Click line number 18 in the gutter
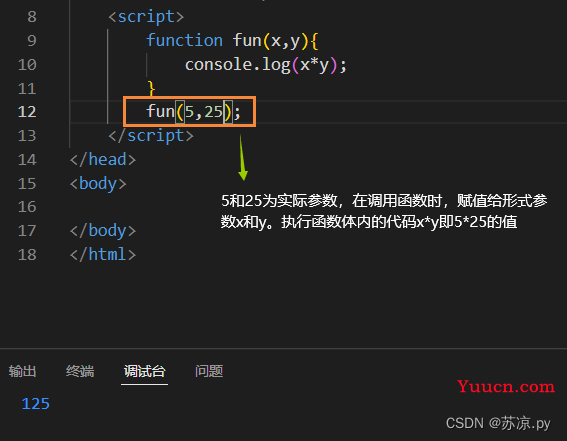567x441 pixels. [27, 255]
